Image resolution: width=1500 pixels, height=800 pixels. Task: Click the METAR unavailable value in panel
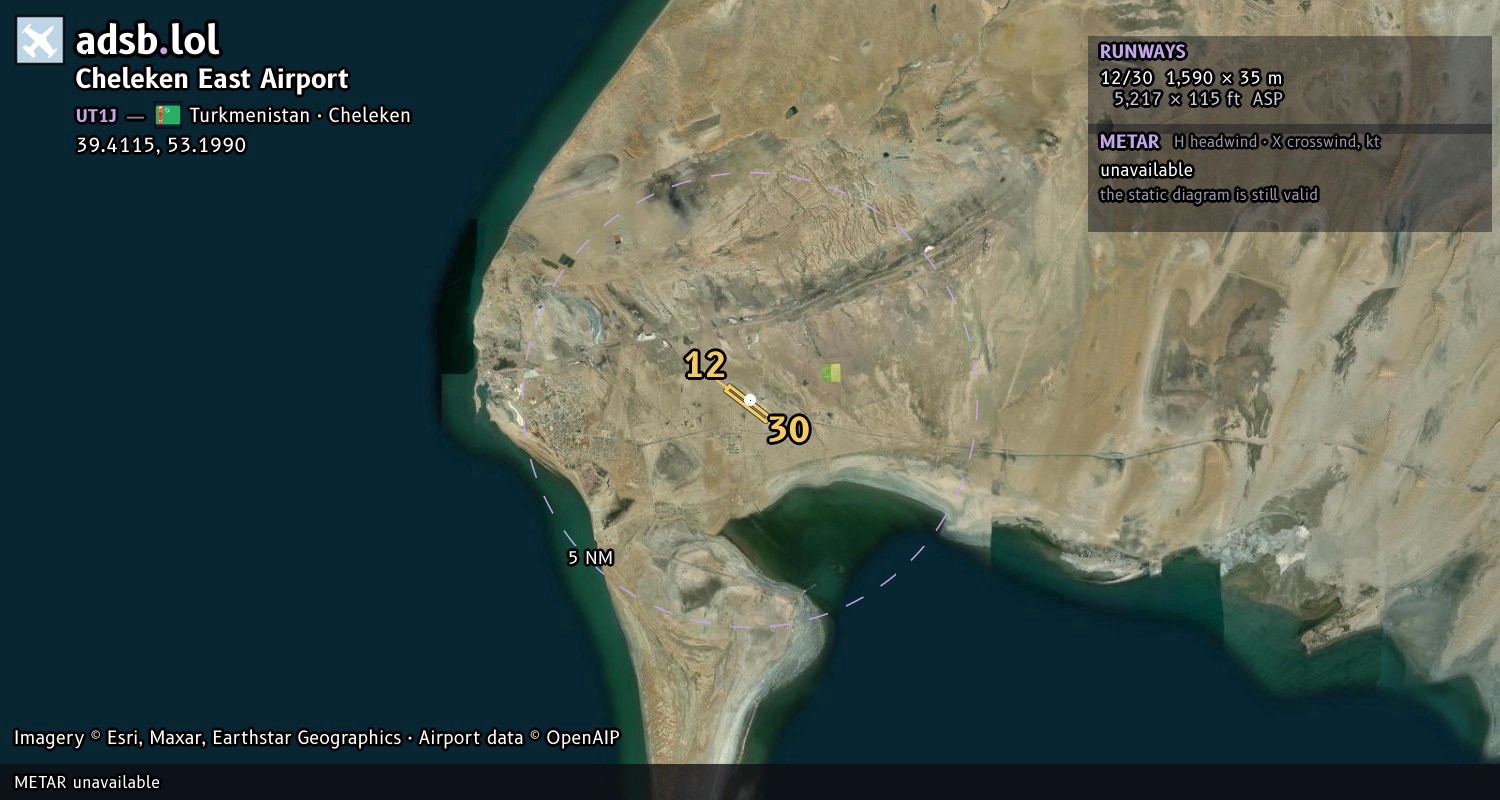coord(1146,170)
